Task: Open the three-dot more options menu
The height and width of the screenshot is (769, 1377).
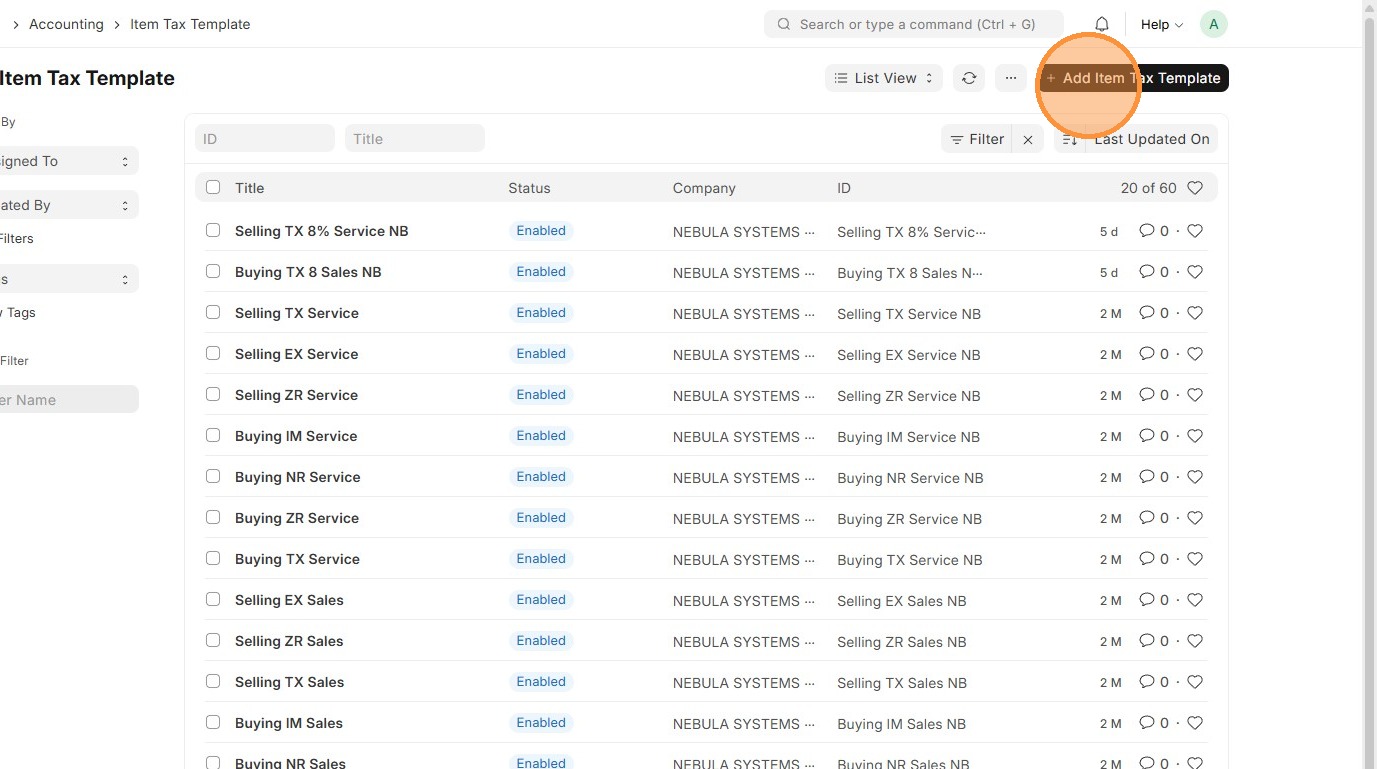Action: click(1011, 78)
